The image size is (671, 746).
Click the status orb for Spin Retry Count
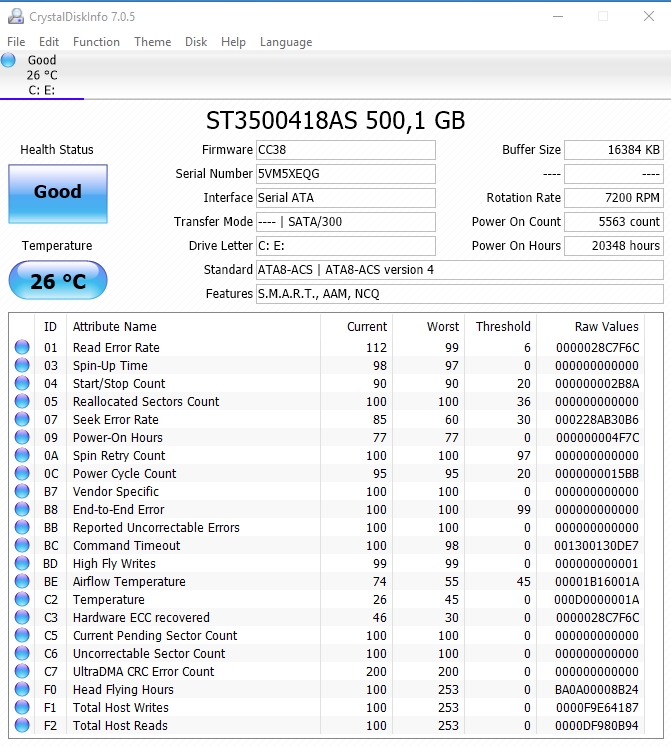tap(22, 455)
